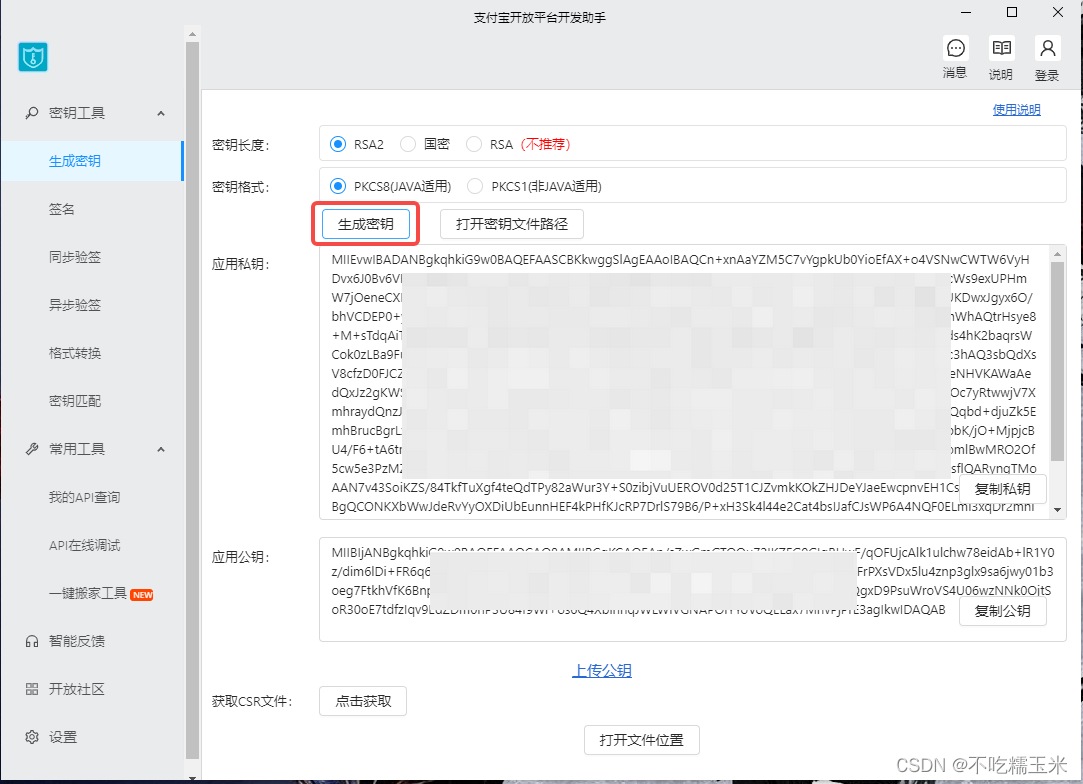
Task: Click the 复制公钥 button
Action: click(1002, 611)
